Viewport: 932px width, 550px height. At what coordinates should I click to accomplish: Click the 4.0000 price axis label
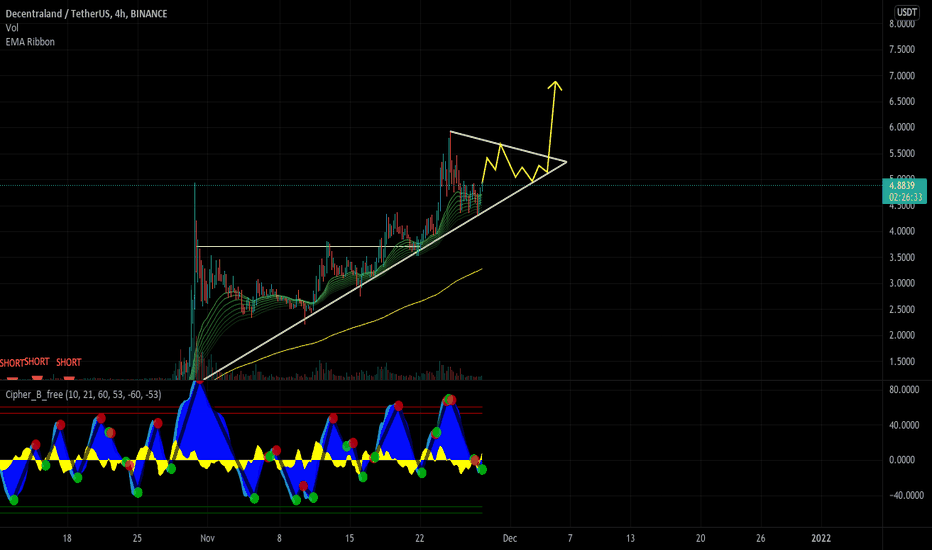coord(902,231)
